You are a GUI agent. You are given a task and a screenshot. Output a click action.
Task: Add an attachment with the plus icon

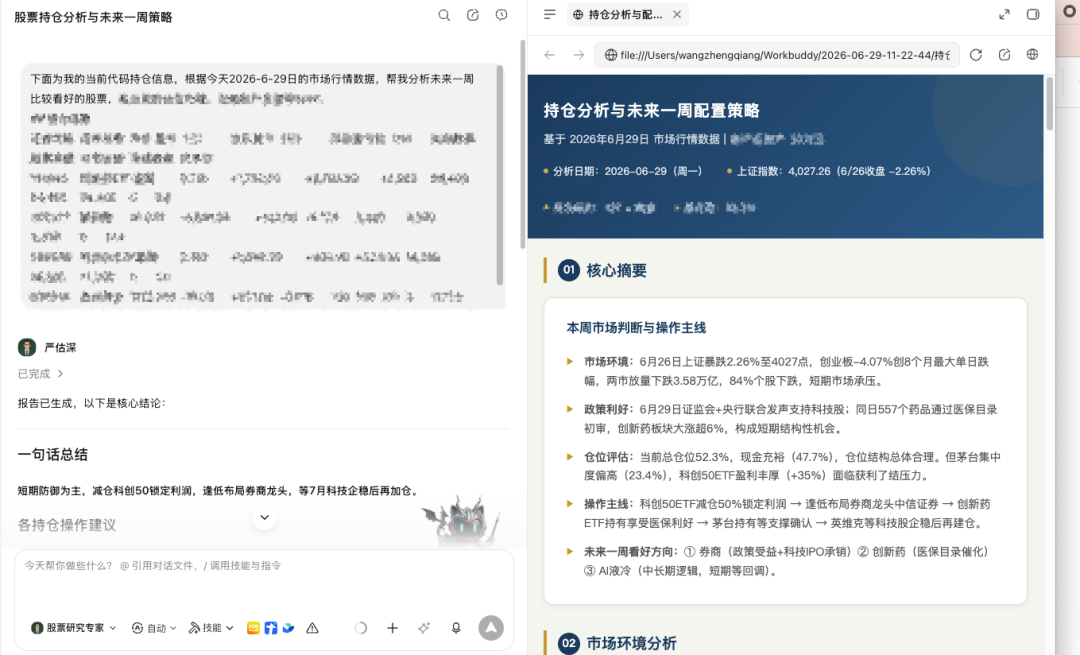tap(393, 628)
